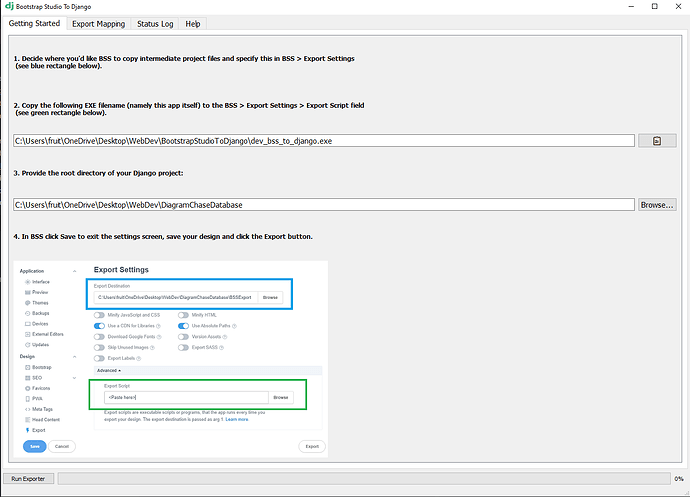Screen dimensions: 690x497
Task: Click the External Editors icon in the settings picture
Action: [x=28, y=335]
